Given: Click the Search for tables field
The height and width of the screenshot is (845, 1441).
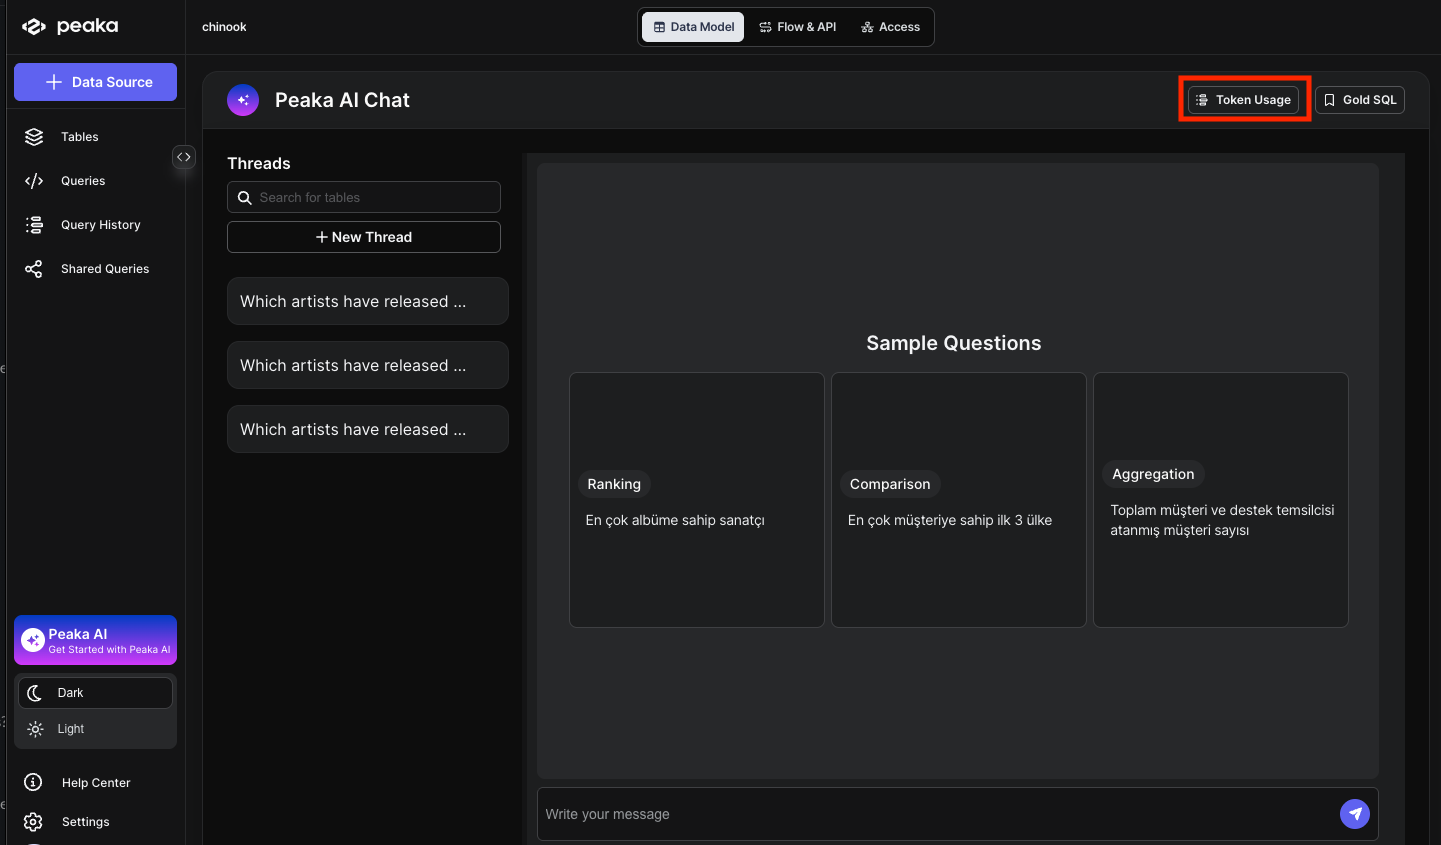Looking at the screenshot, I should click(x=364, y=197).
